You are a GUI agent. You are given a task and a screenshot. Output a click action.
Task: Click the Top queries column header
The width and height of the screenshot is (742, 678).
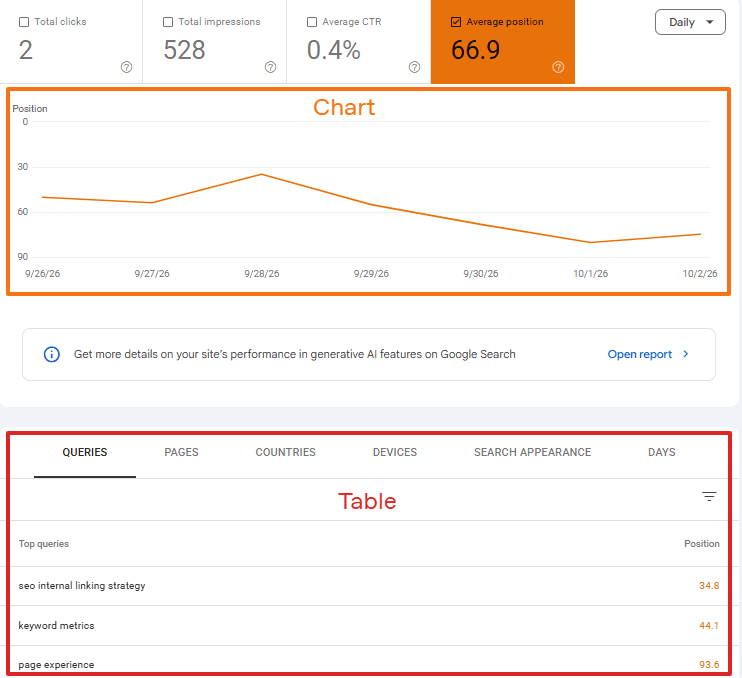click(x=44, y=544)
